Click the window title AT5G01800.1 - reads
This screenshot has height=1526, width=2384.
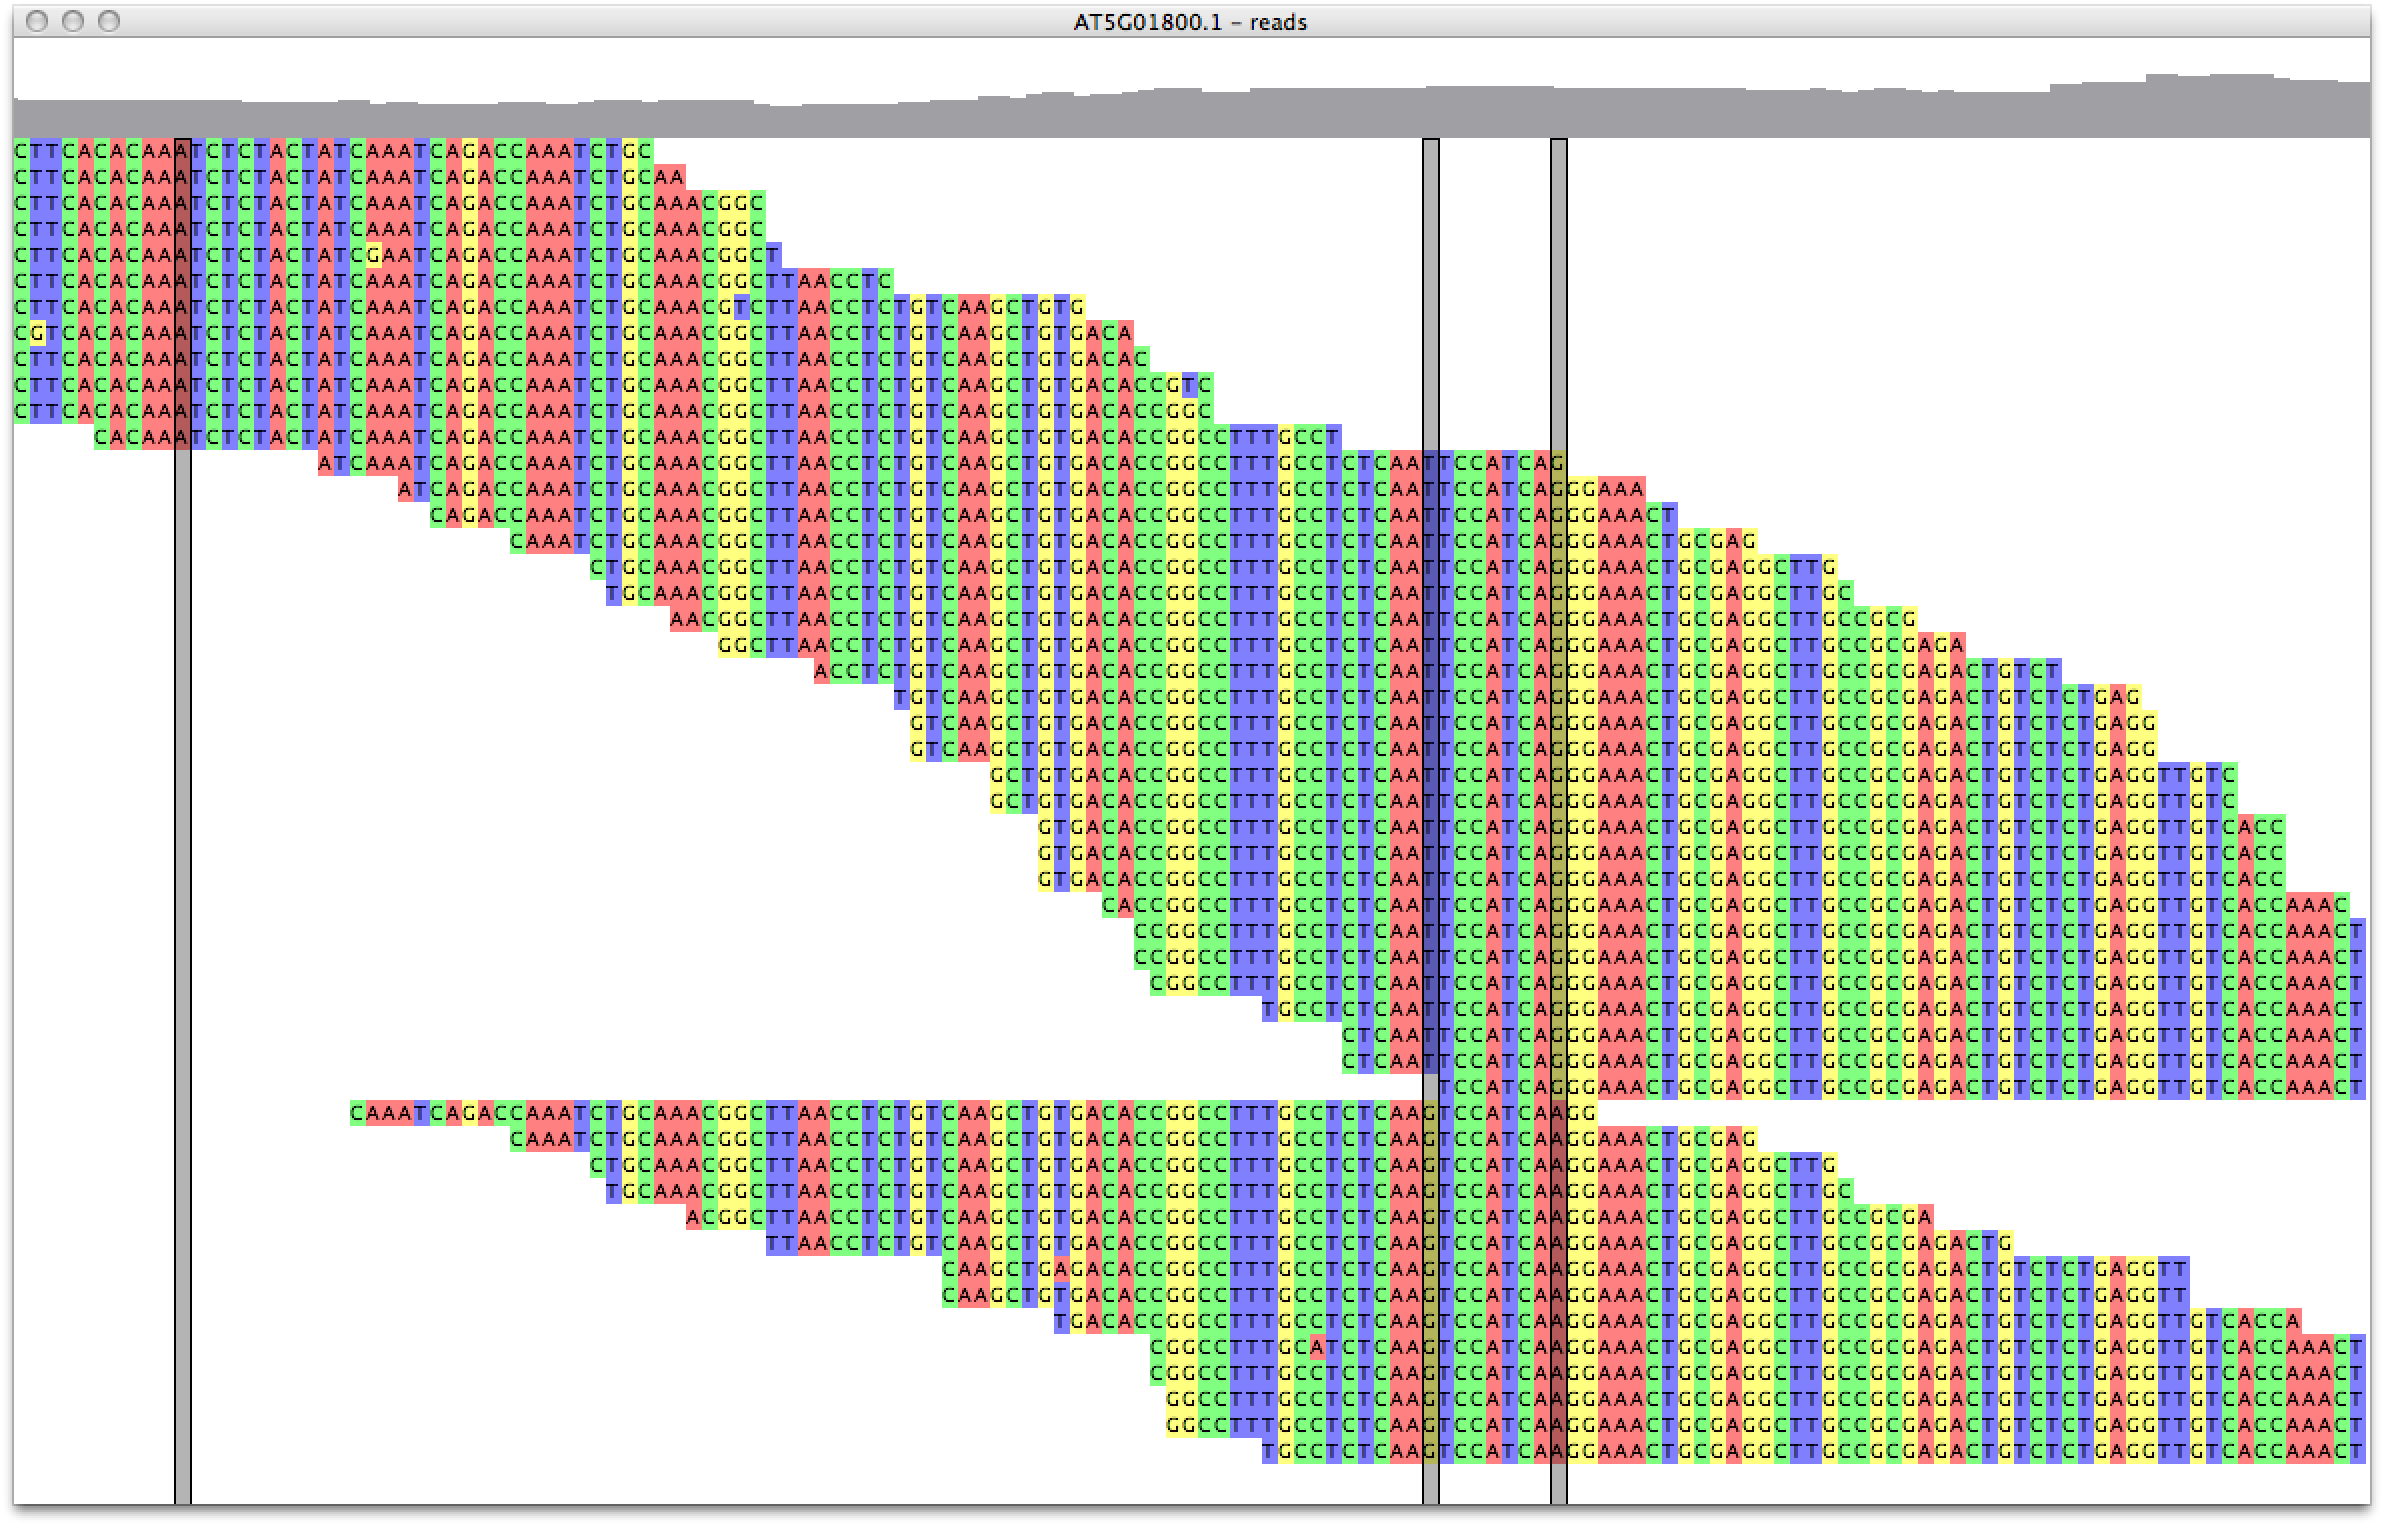click(1190, 22)
